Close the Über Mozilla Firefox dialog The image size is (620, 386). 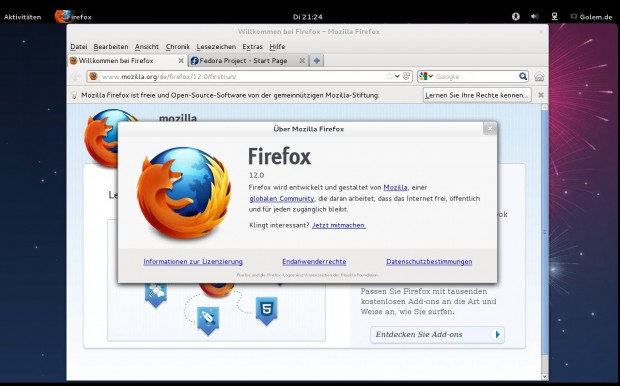click(490, 128)
